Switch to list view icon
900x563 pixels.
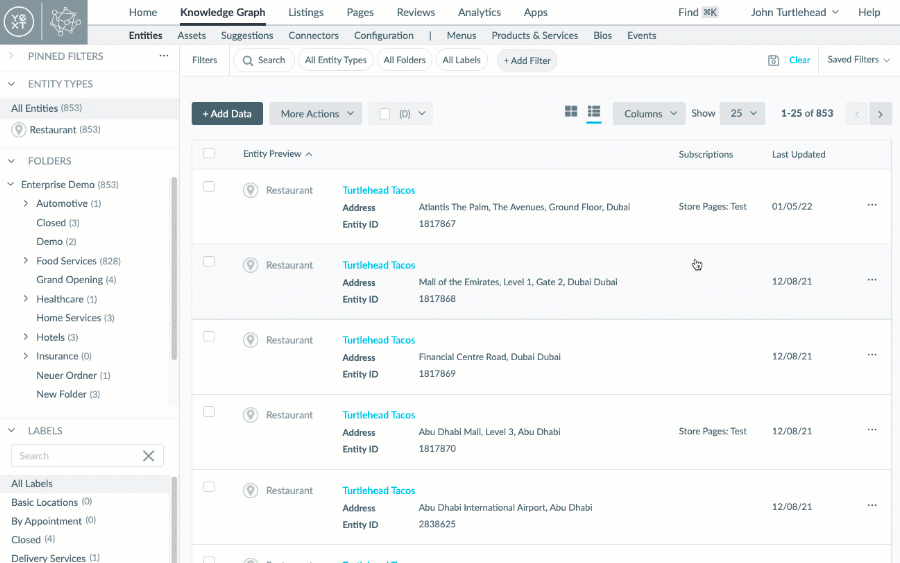593,111
